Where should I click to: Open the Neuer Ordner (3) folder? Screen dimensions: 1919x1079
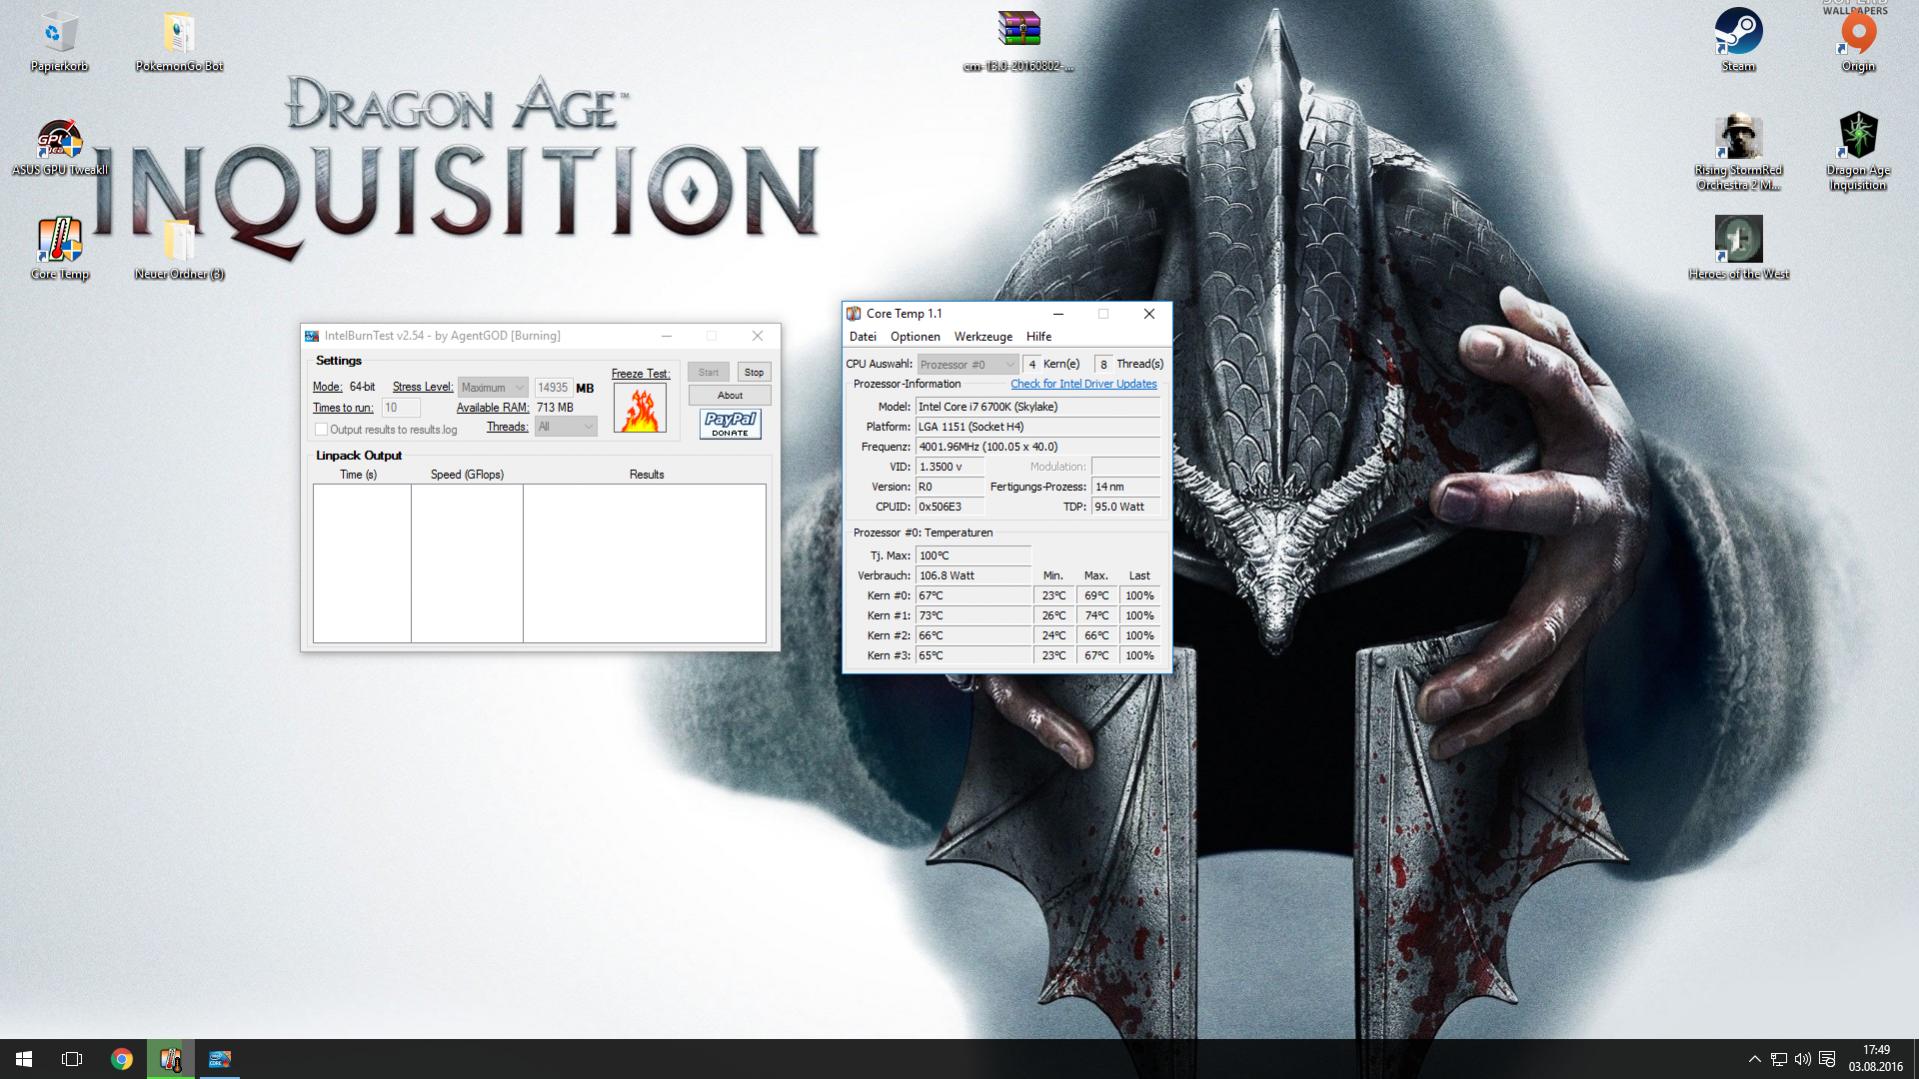coord(179,249)
